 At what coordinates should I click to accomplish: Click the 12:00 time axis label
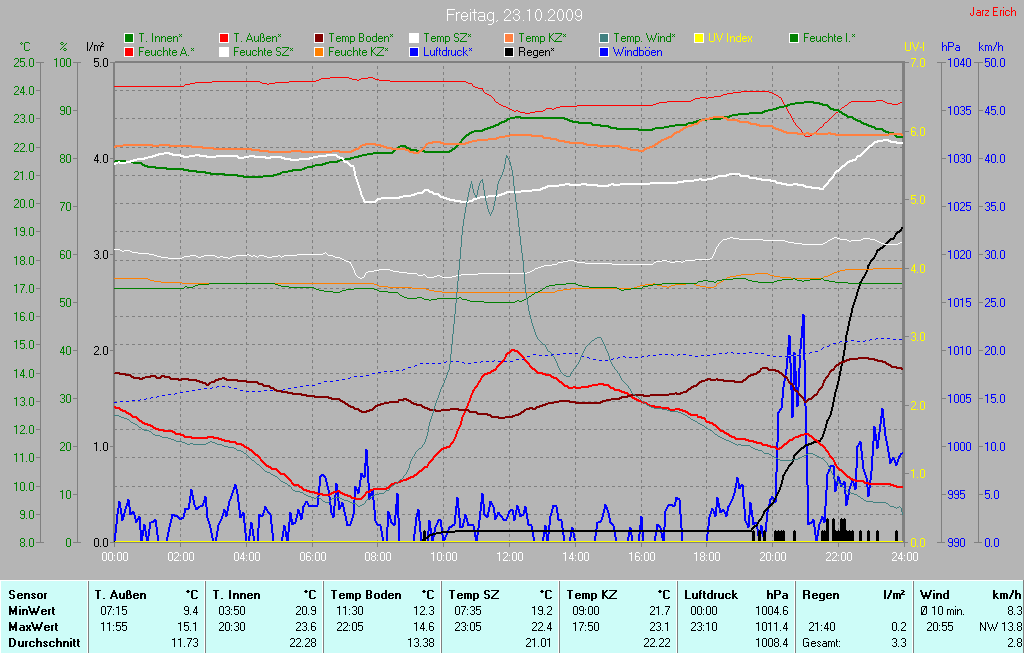509,556
